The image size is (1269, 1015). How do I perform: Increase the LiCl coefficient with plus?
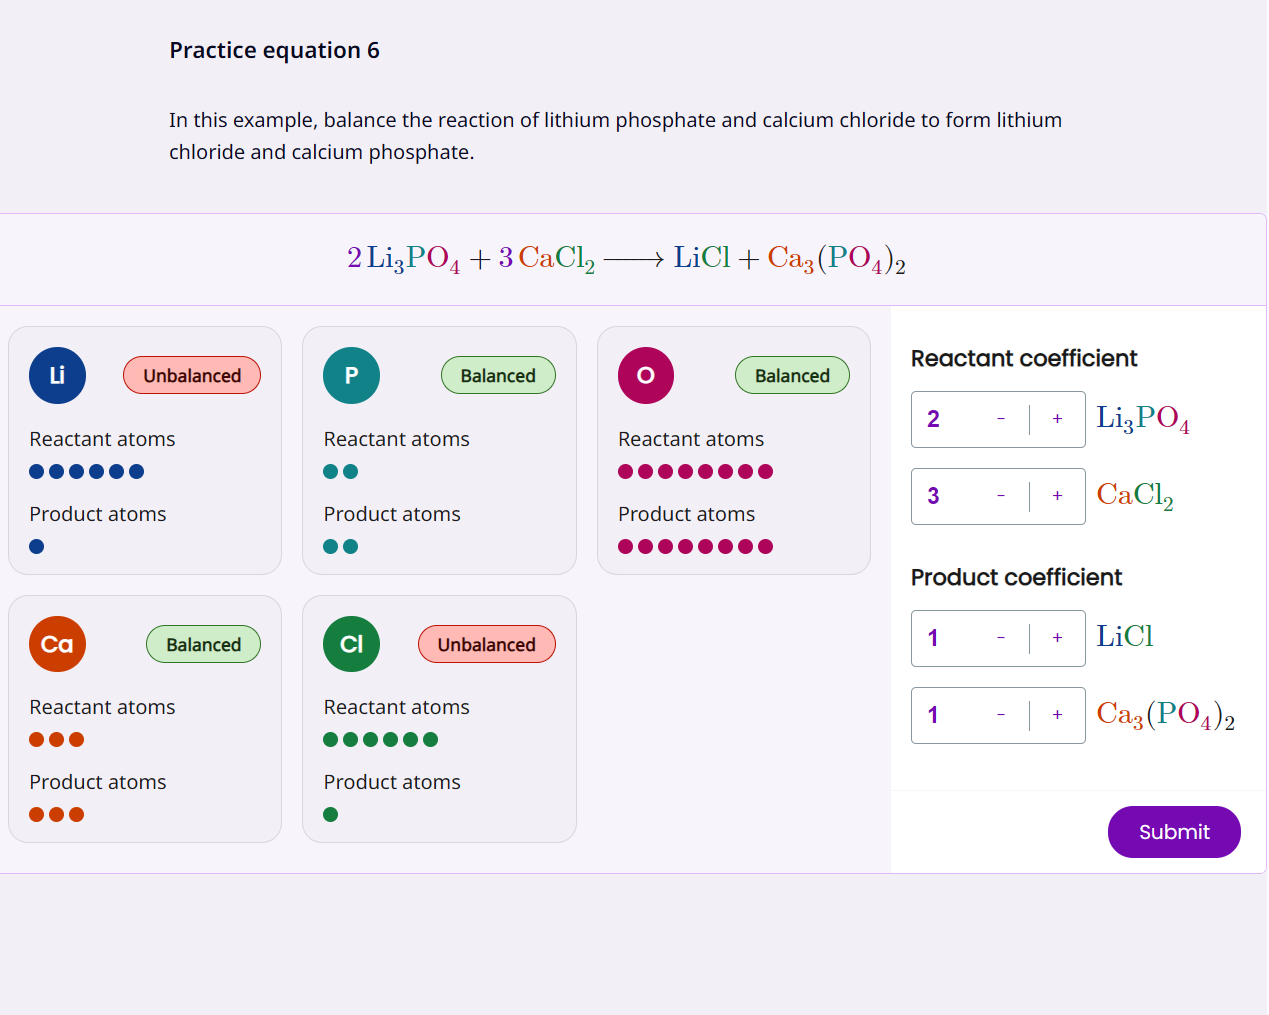[x=1057, y=638]
